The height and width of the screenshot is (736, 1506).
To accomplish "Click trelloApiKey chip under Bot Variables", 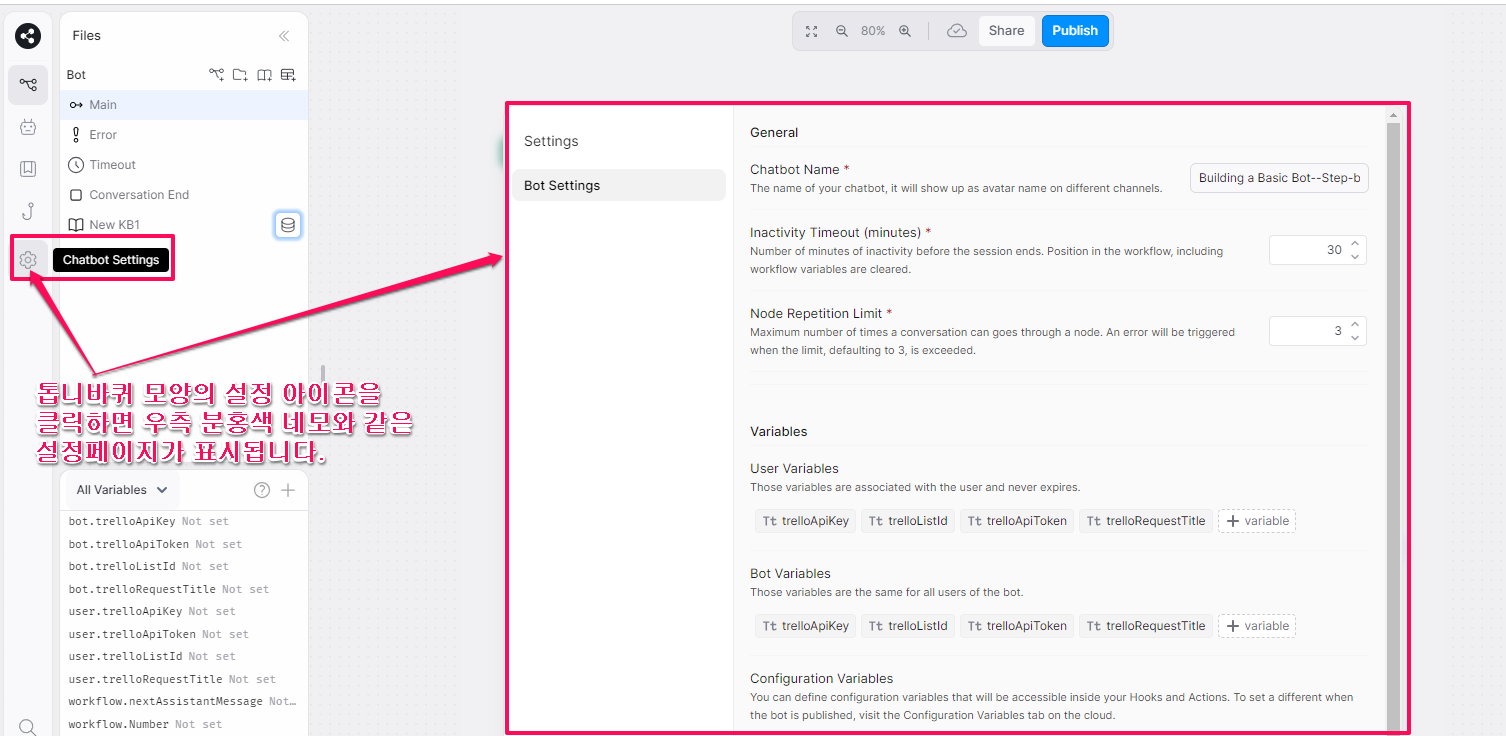I will coord(806,626).
